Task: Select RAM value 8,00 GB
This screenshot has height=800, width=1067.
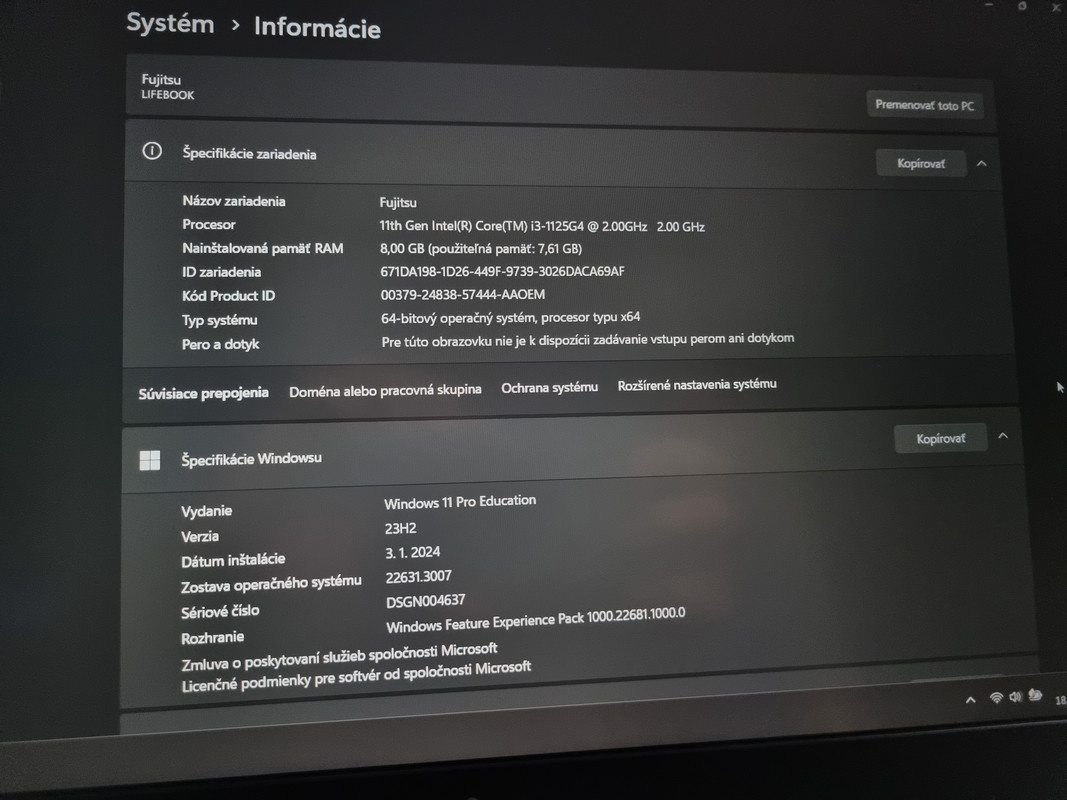Action: tap(480, 249)
